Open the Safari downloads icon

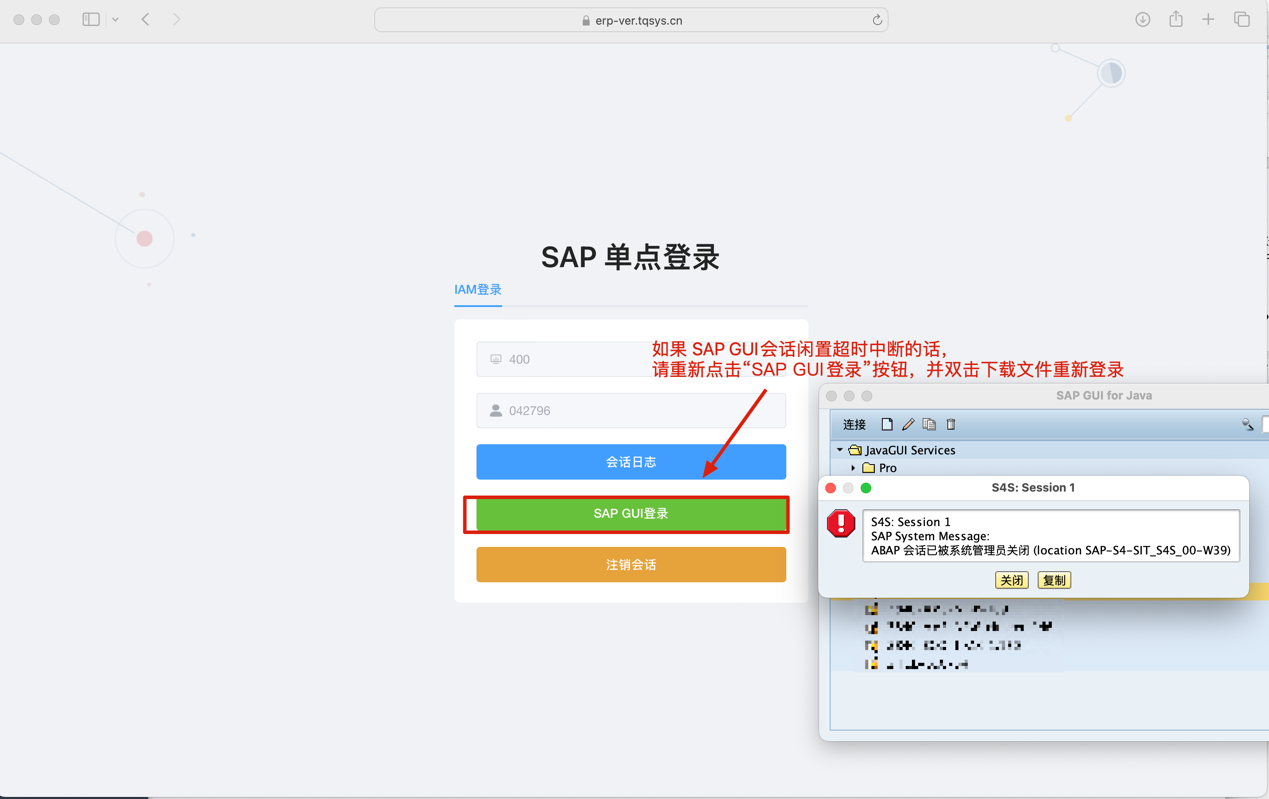(1142, 20)
